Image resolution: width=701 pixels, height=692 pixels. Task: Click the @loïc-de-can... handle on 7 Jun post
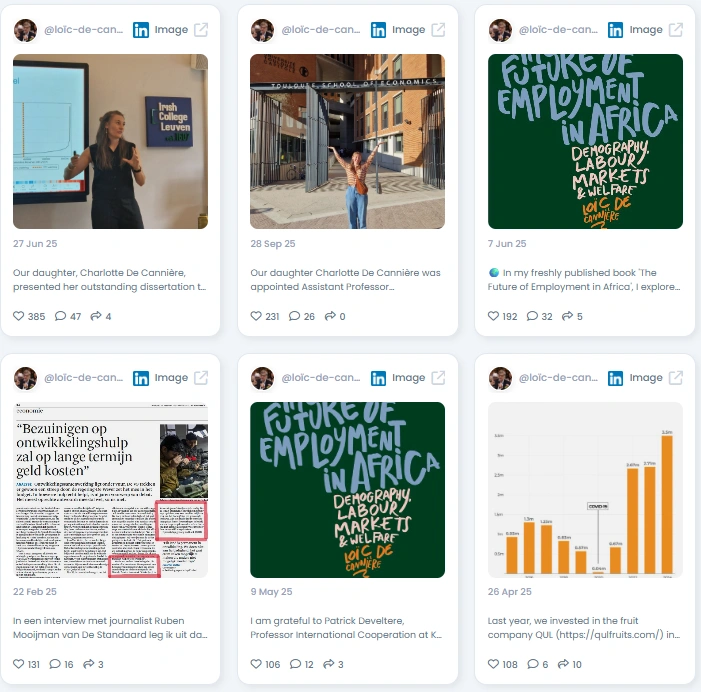pyautogui.click(x=558, y=30)
